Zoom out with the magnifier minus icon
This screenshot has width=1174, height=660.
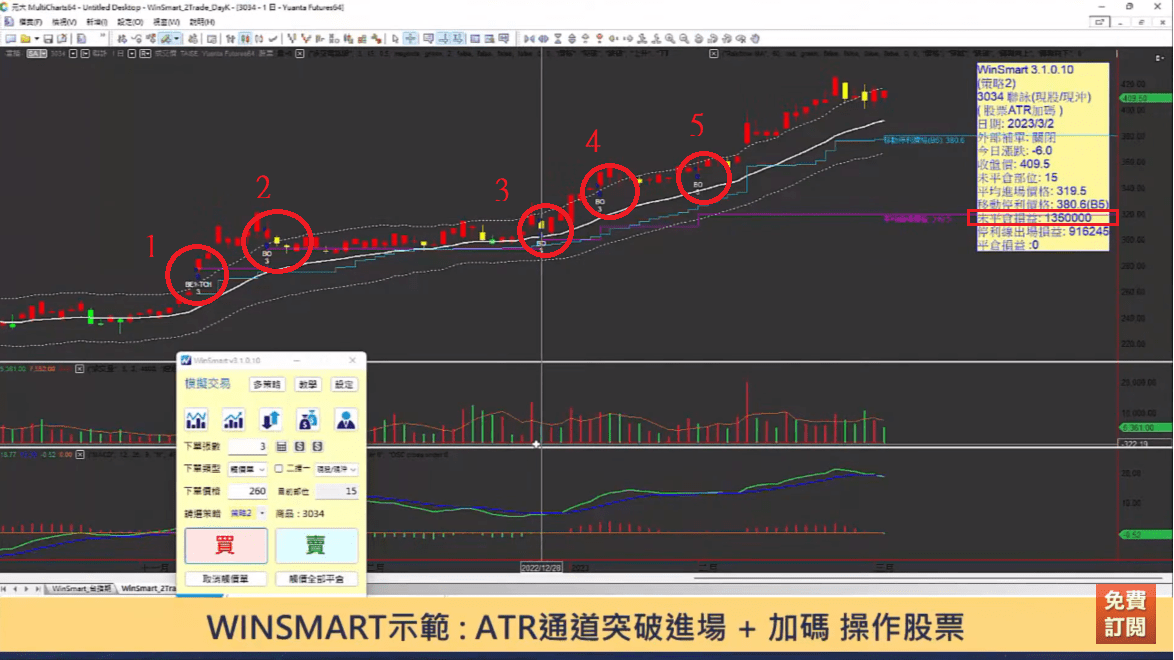click(x=684, y=38)
